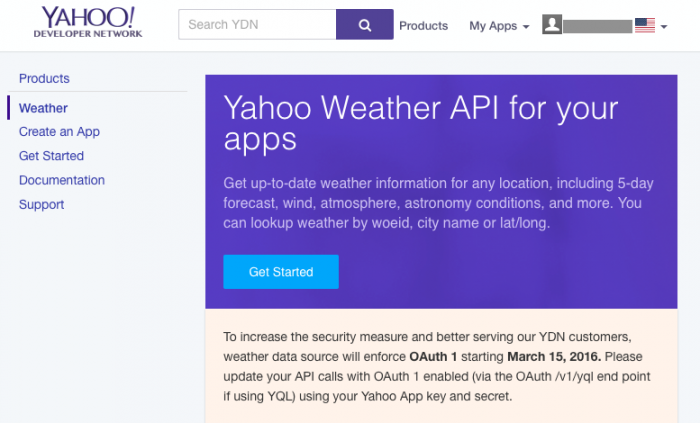Click the redacted username next to avatar

point(597,26)
